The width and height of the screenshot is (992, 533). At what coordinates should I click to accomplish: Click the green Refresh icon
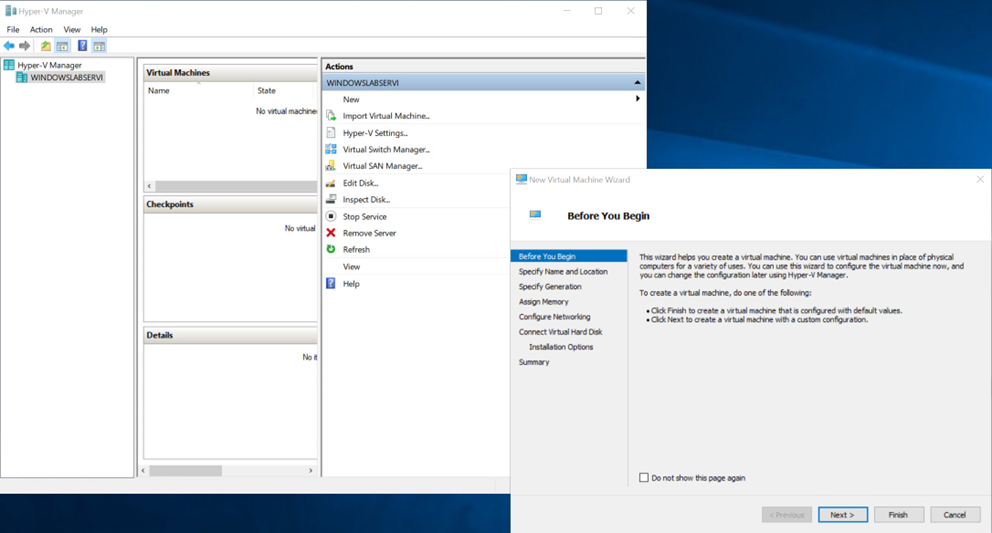331,249
